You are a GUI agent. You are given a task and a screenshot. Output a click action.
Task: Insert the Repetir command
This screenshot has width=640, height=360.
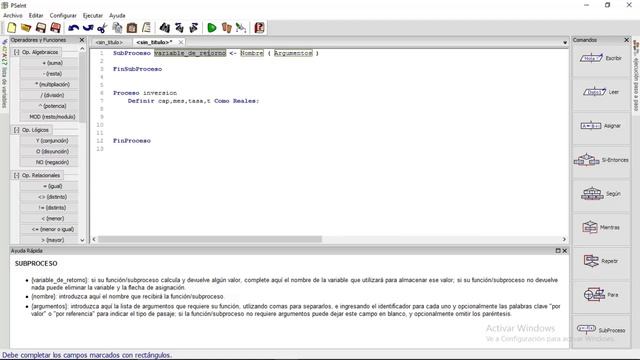point(601,261)
